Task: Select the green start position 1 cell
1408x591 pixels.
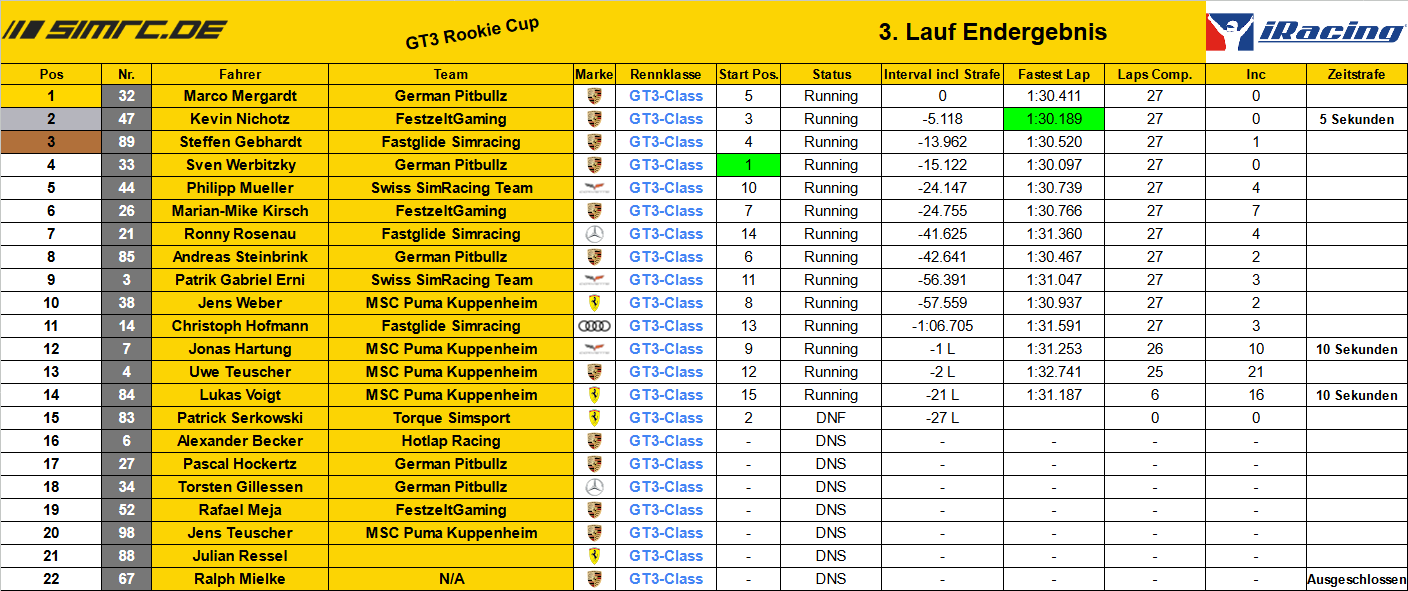Action: click(748, 165)
